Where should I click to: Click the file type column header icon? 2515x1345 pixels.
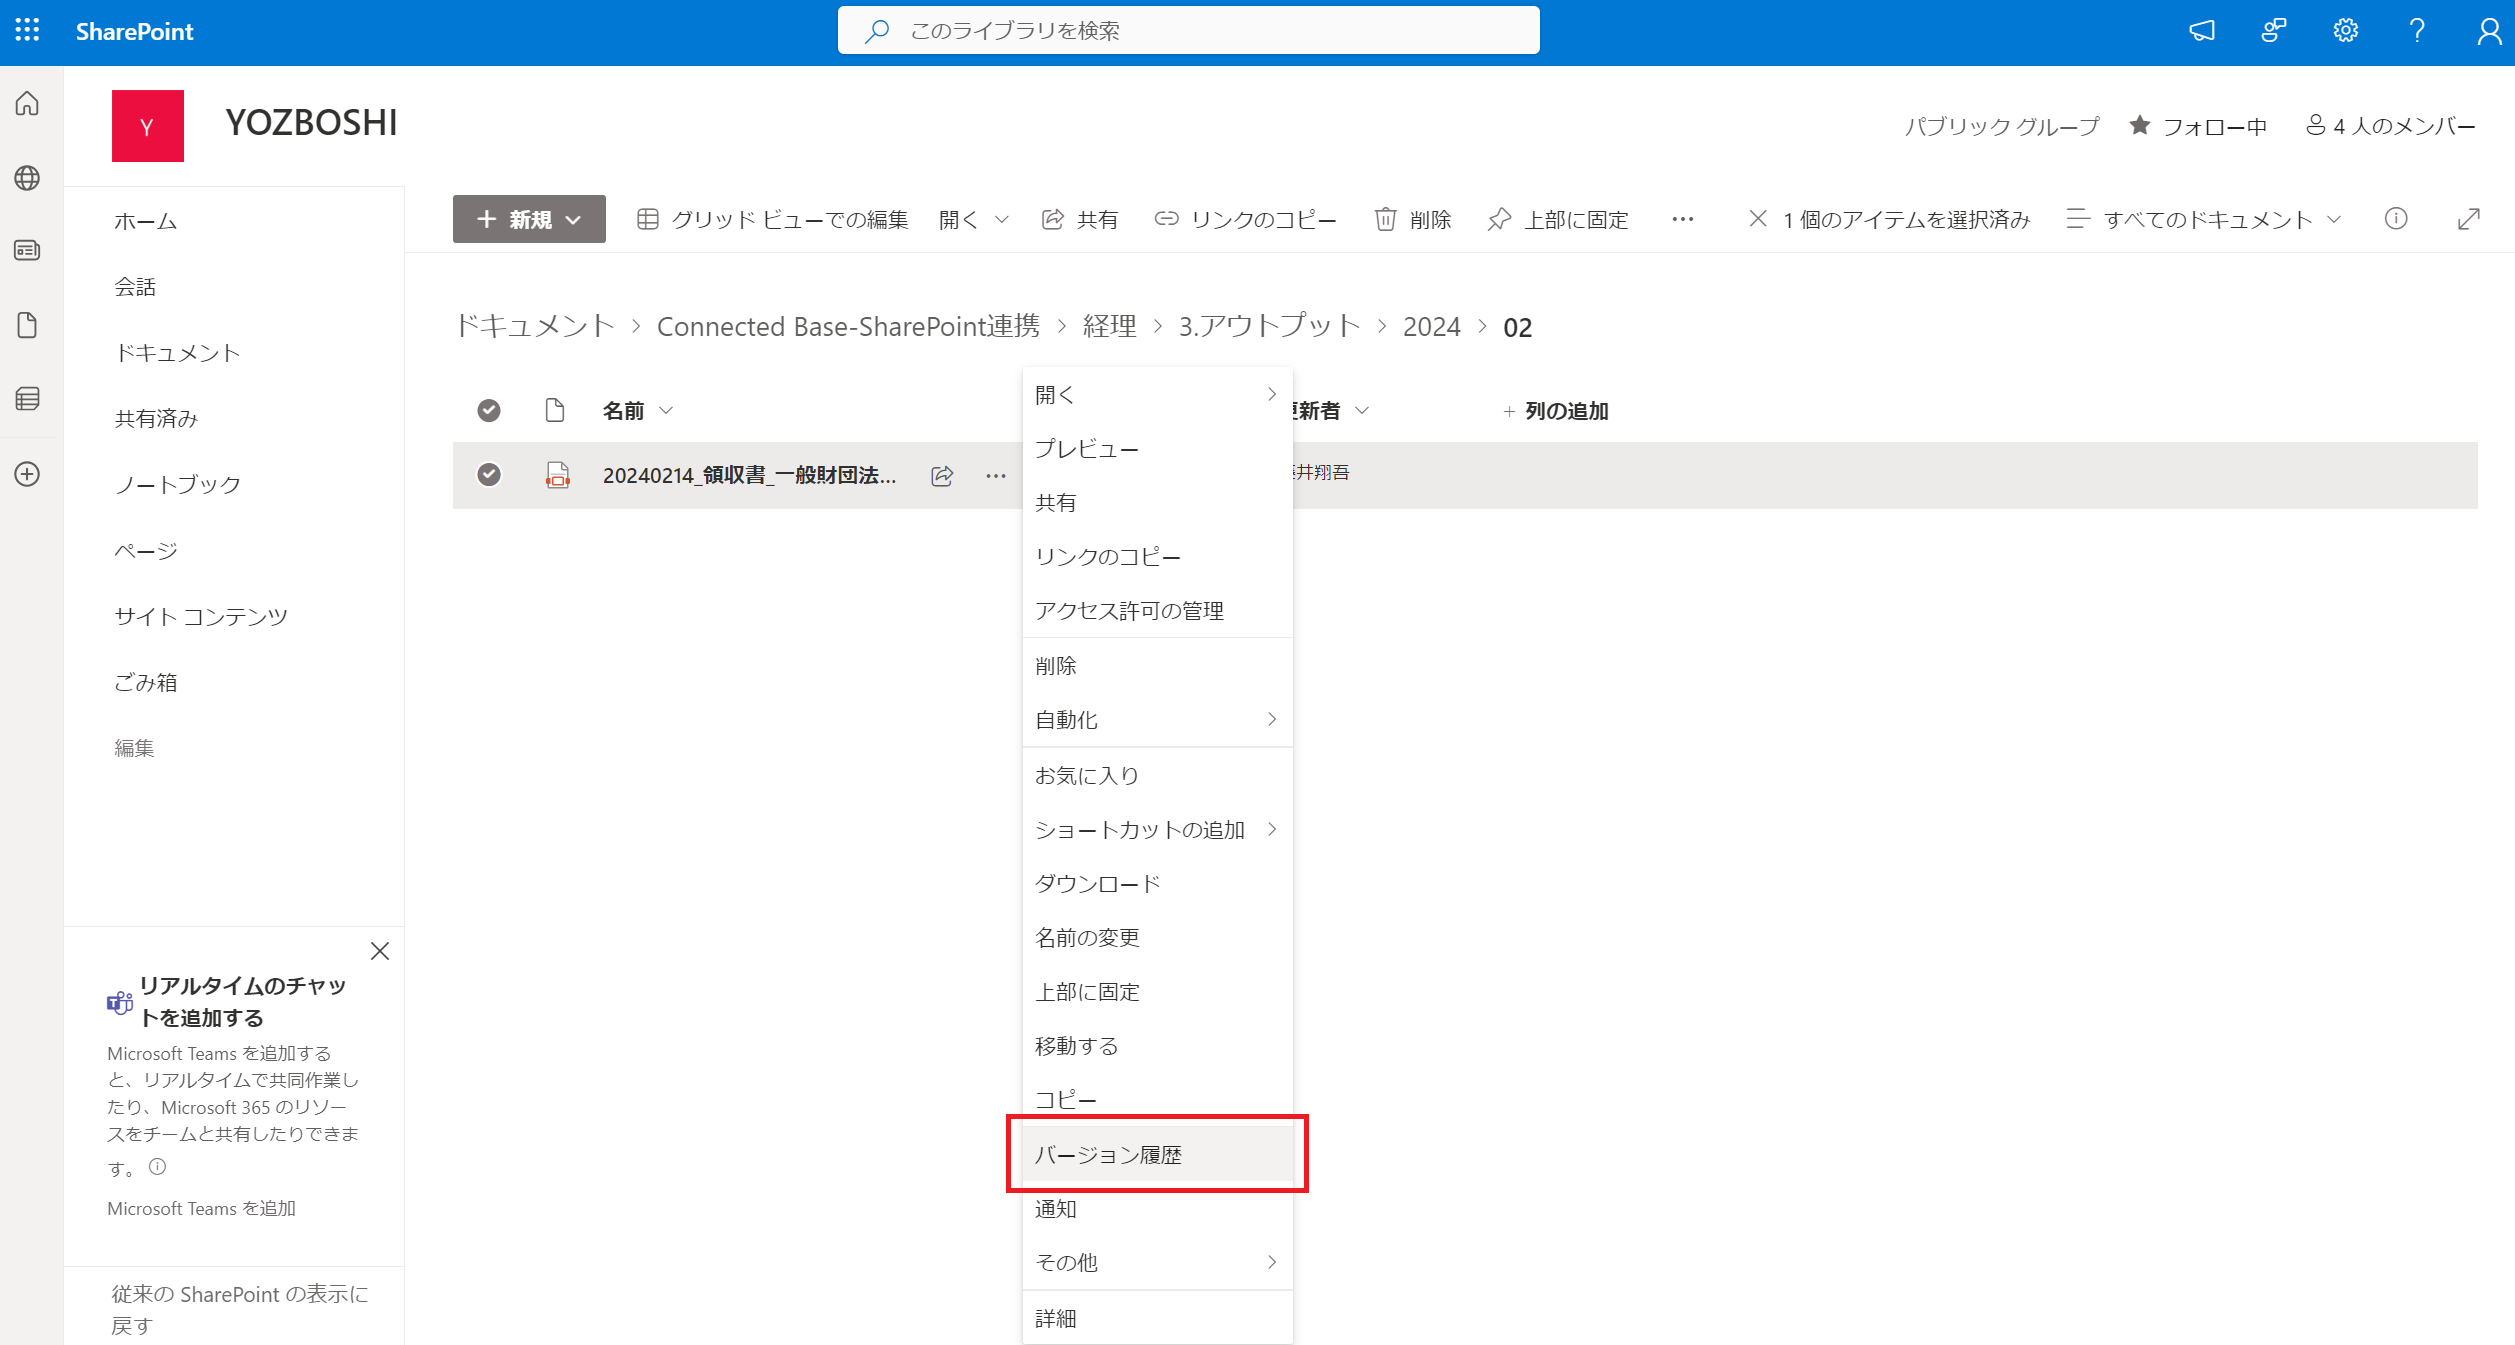555,410
